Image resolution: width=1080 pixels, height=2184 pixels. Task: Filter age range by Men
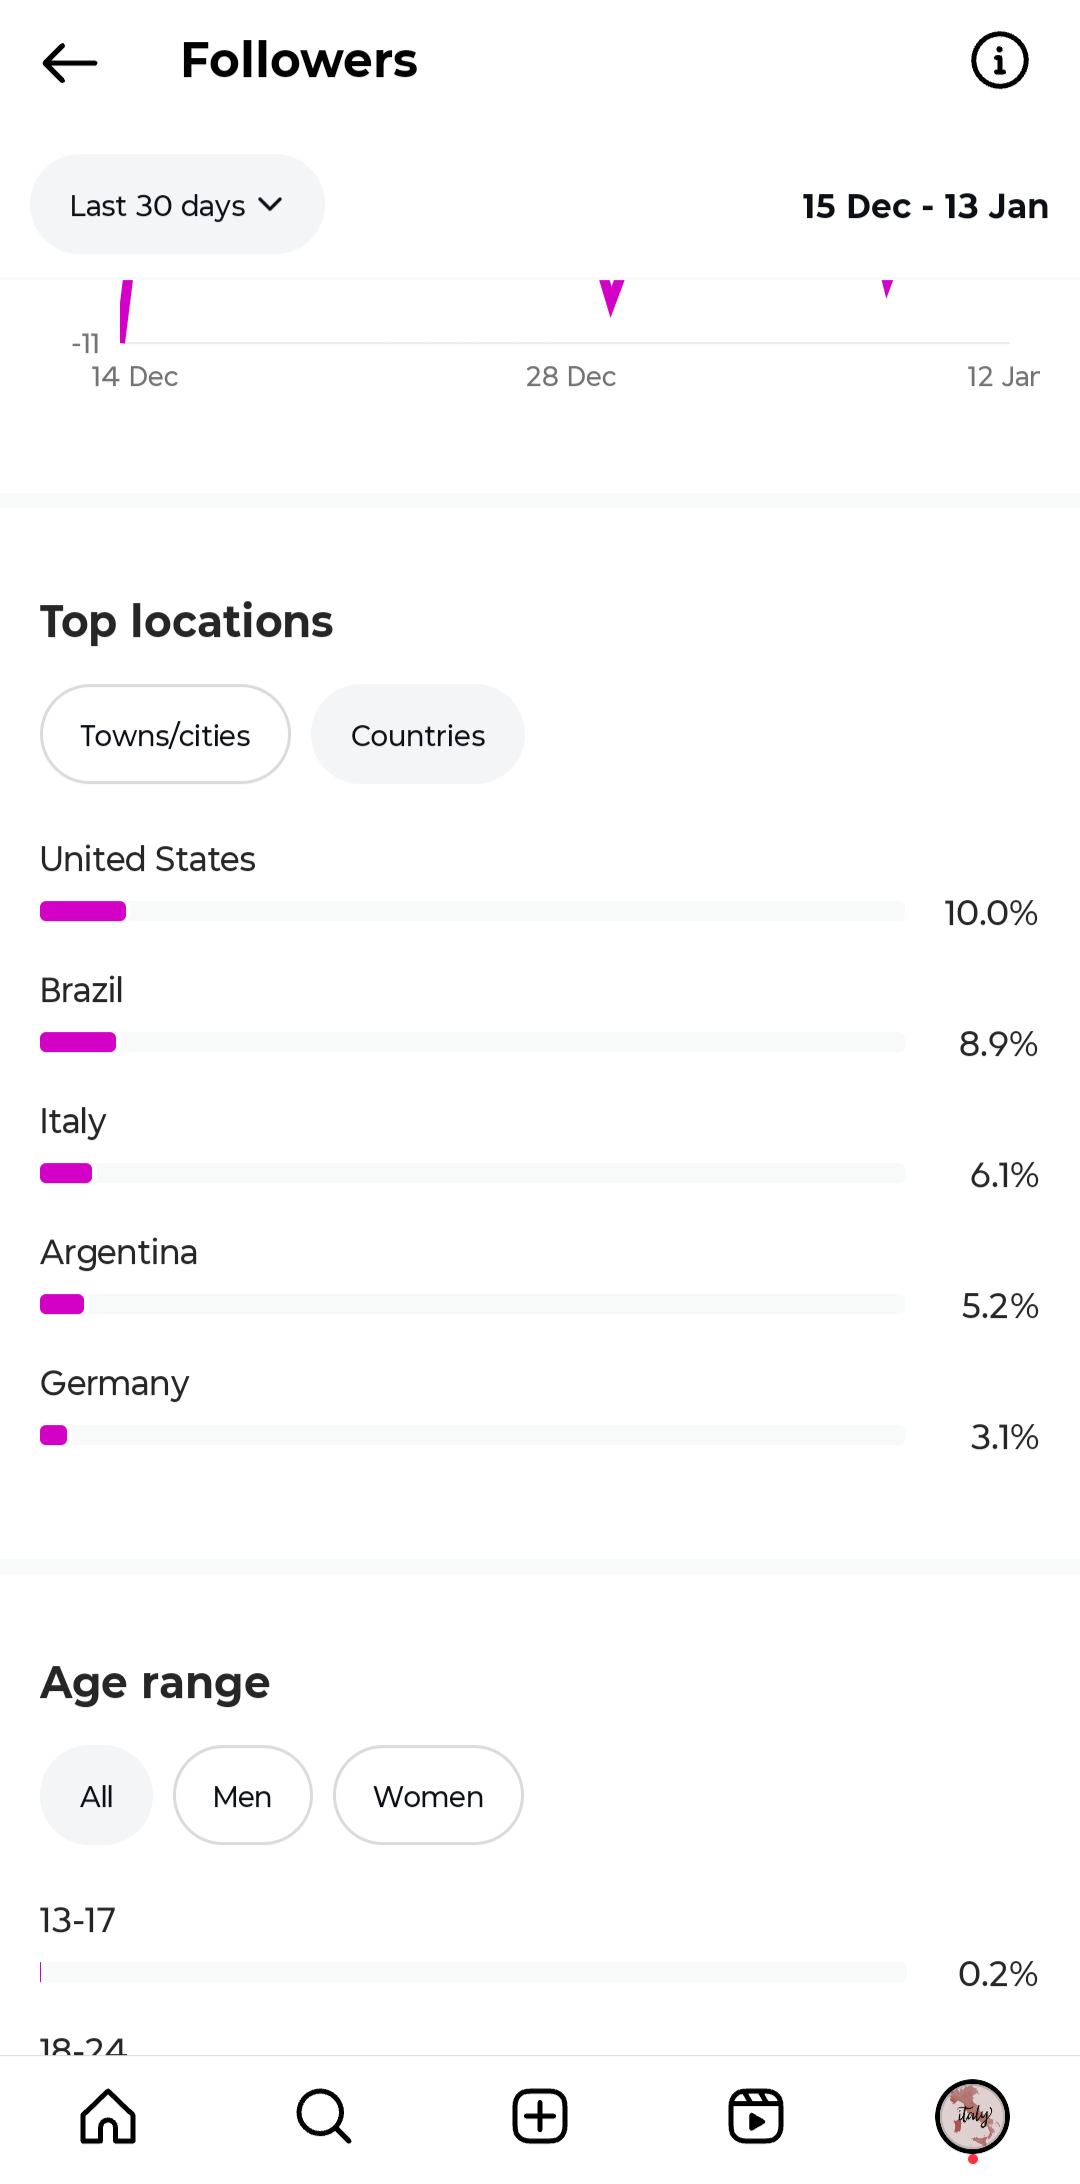coord(242,1796)
